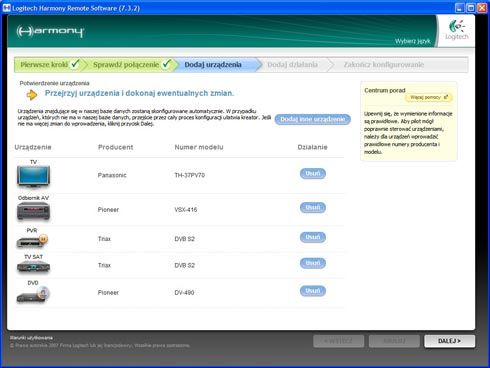Image resolution: width=490 pixels, height=368 pixels.
Task: Click the Potwierdzenie urządzenia label
Action: click(54, 83)
